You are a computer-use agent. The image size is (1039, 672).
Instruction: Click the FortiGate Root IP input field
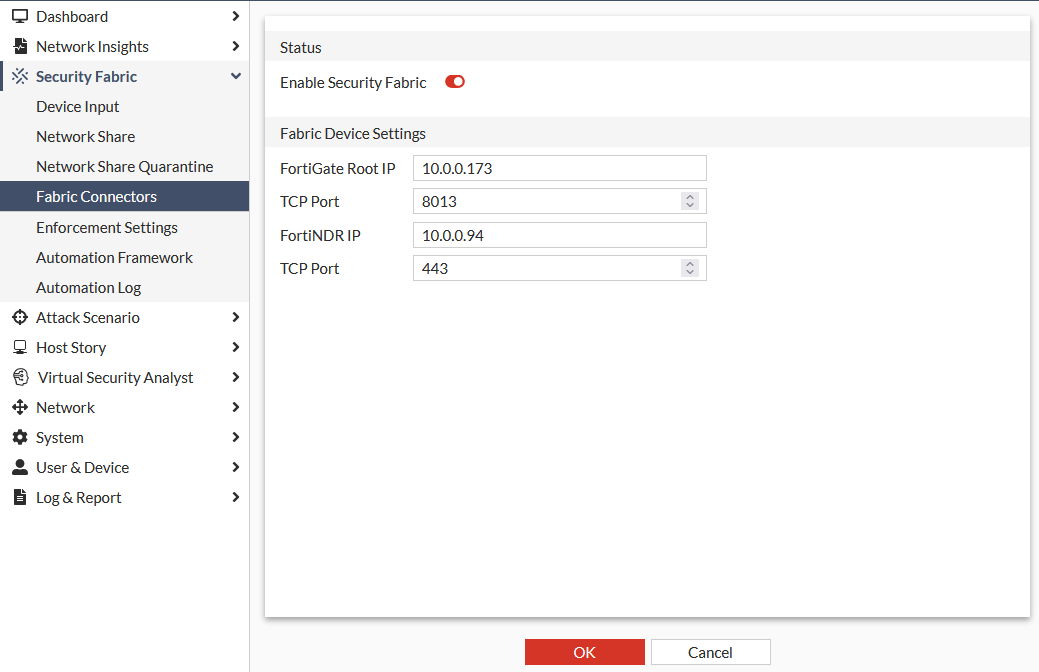[559, 167]
